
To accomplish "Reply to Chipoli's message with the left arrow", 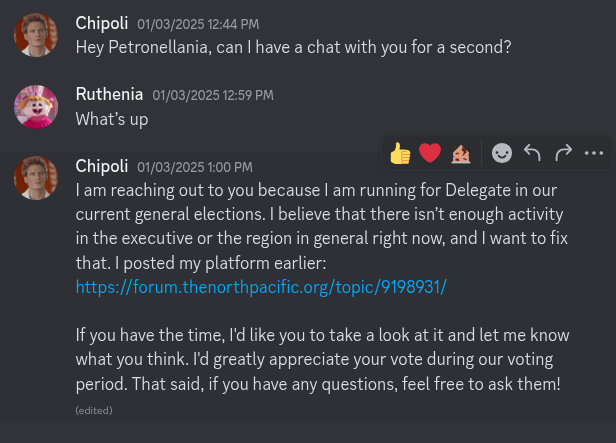I will click(532, 153).
